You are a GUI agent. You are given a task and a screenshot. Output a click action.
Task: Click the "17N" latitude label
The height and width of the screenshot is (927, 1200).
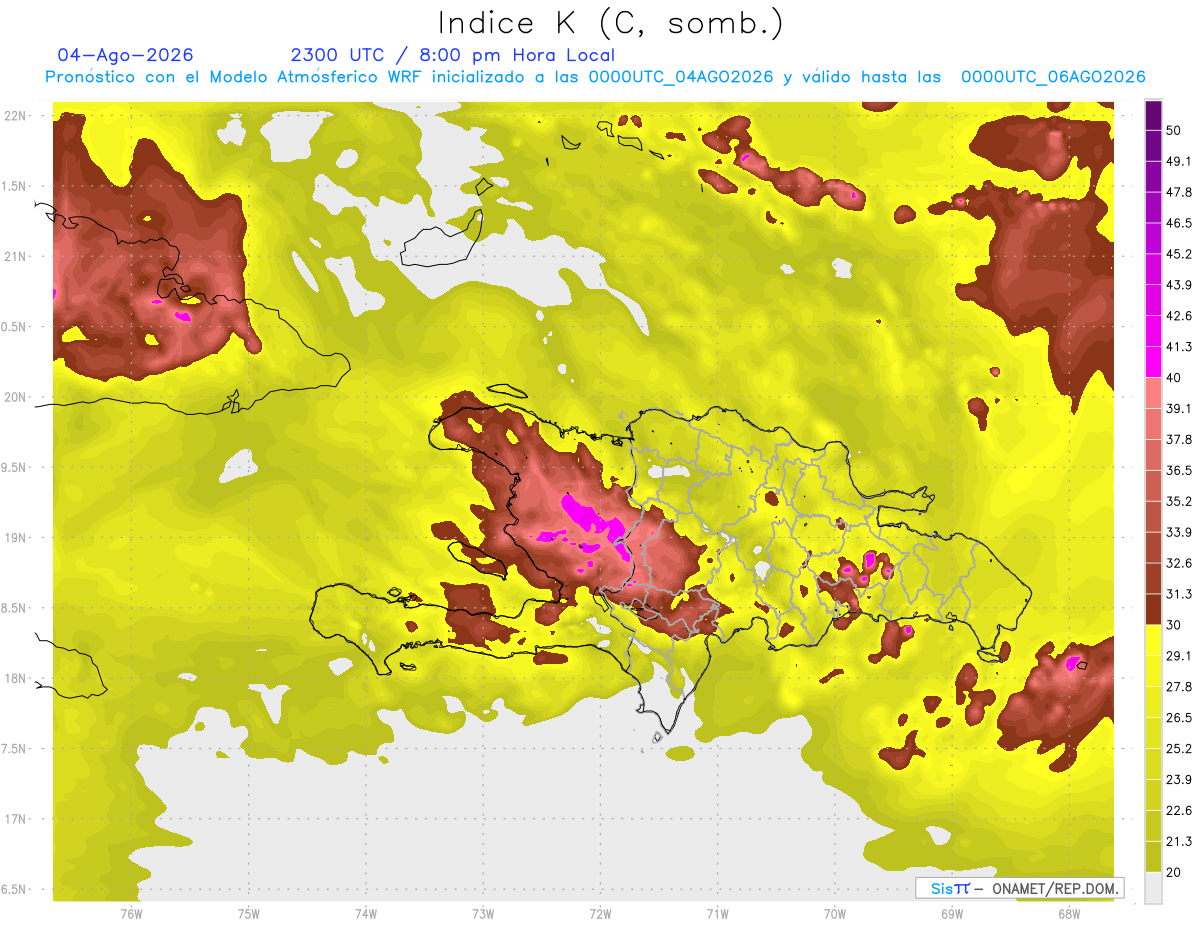click(x=16, y=819)
